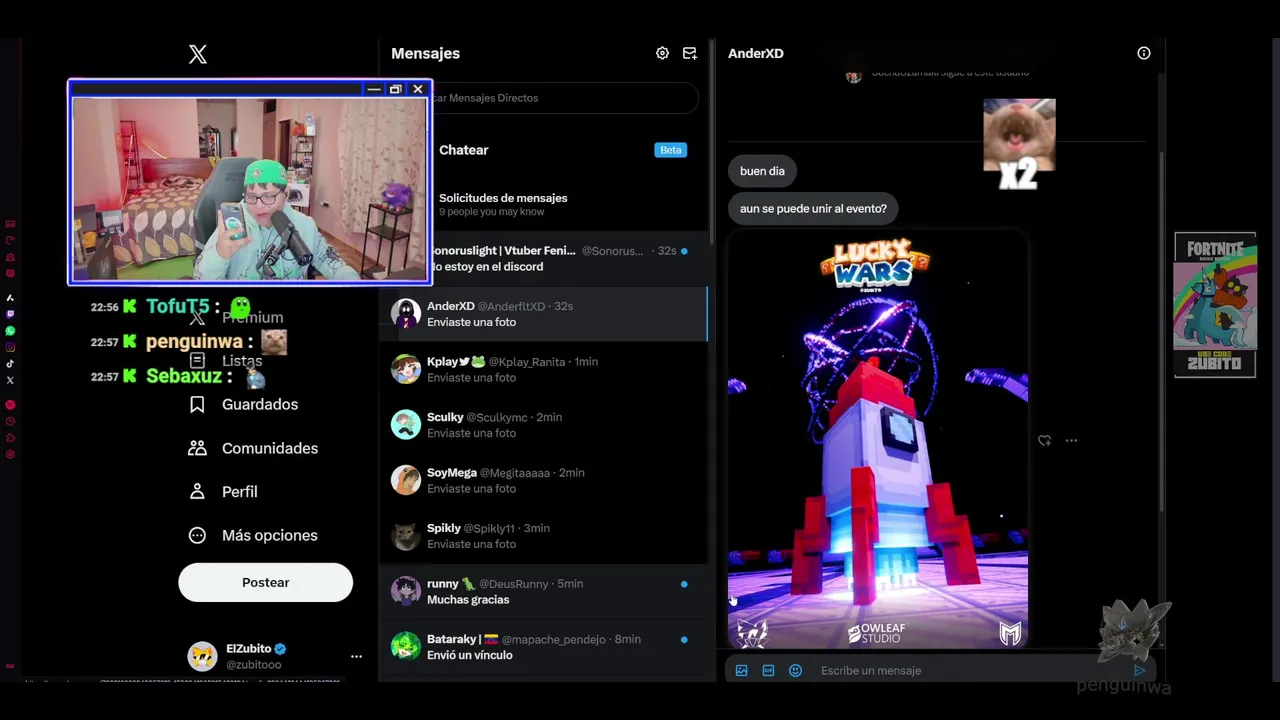Click the Postear button
Viewport: 1280px width, 720px height.
coord(266,582)
